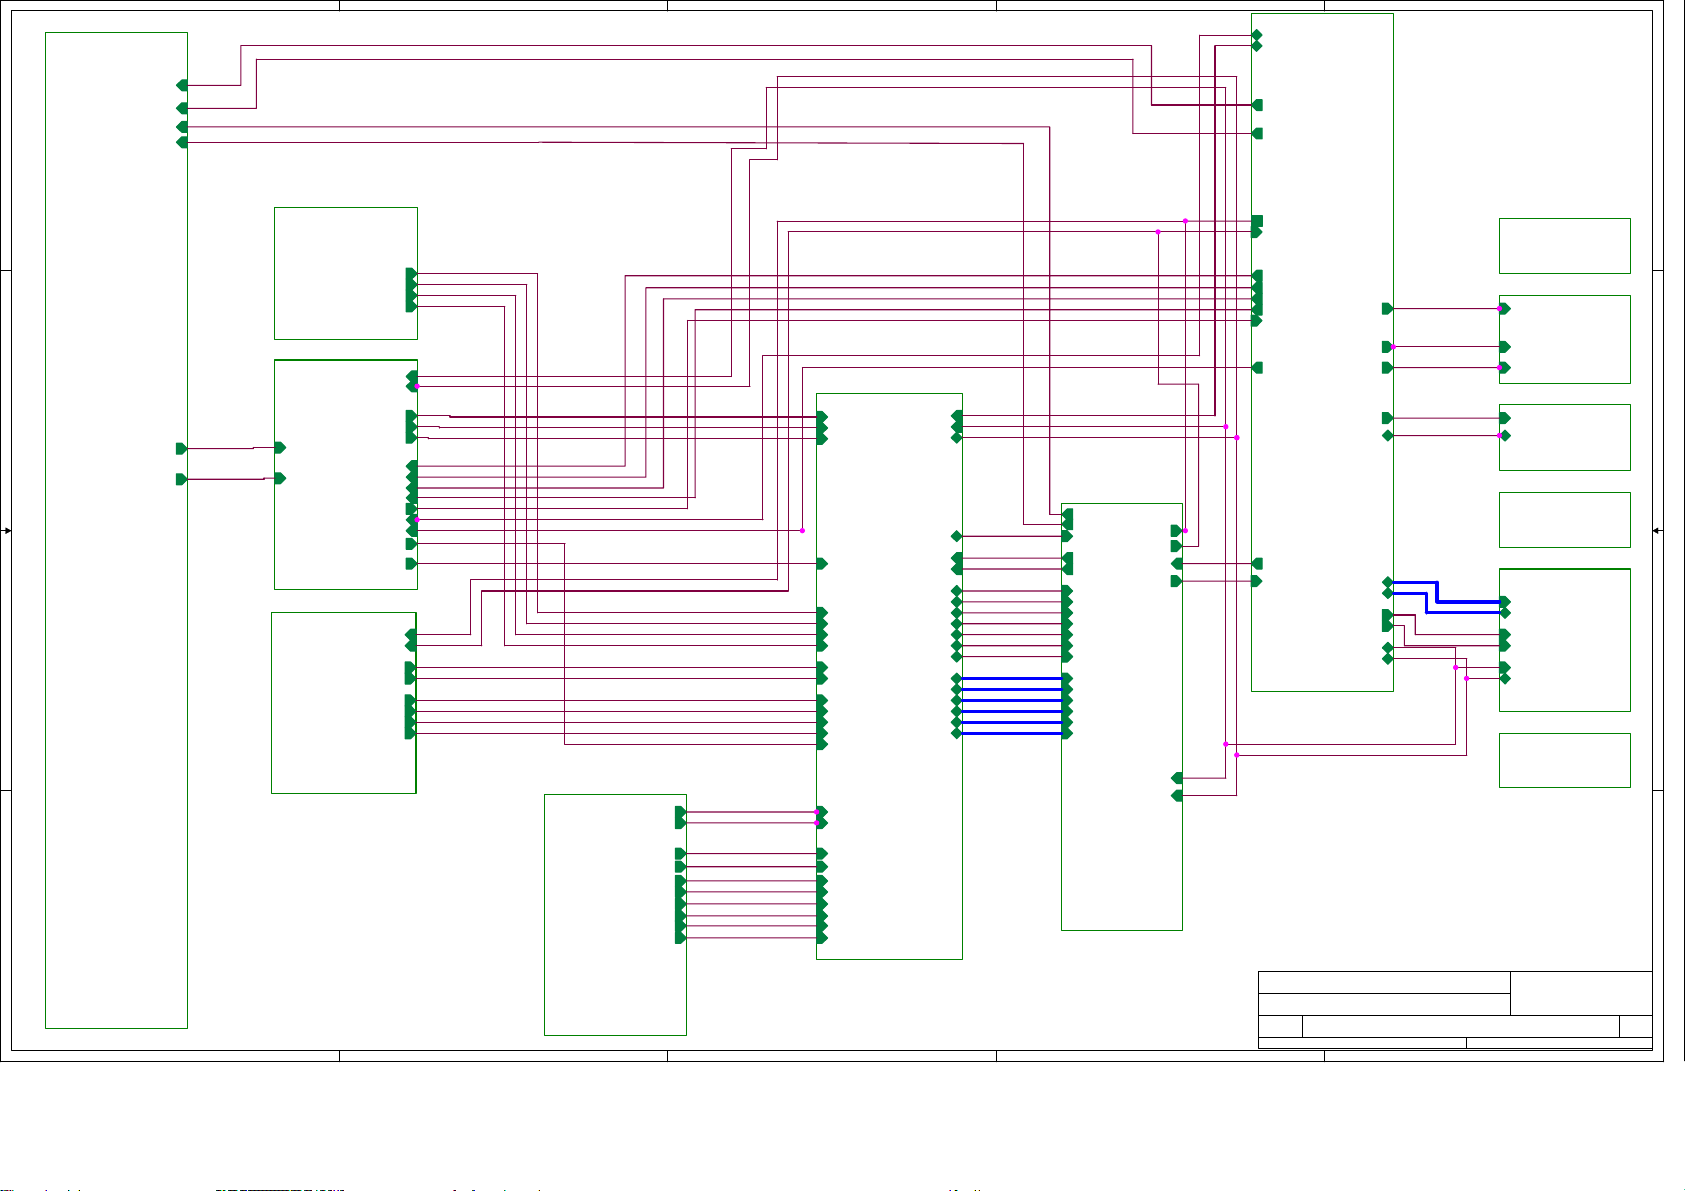This screenshot has height=1191, width=1685.
Task: Select the right-column block with exactly three ports
Action: (1564, 339)
